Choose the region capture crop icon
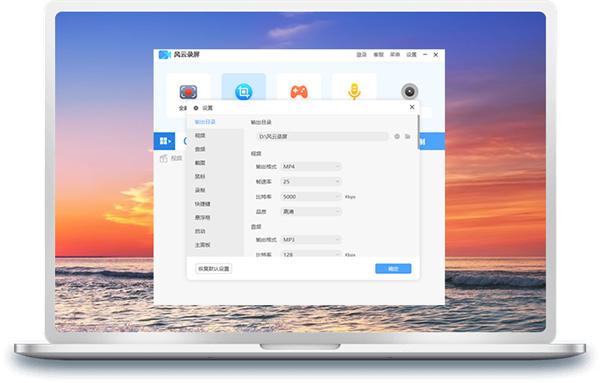 [243, 92]
